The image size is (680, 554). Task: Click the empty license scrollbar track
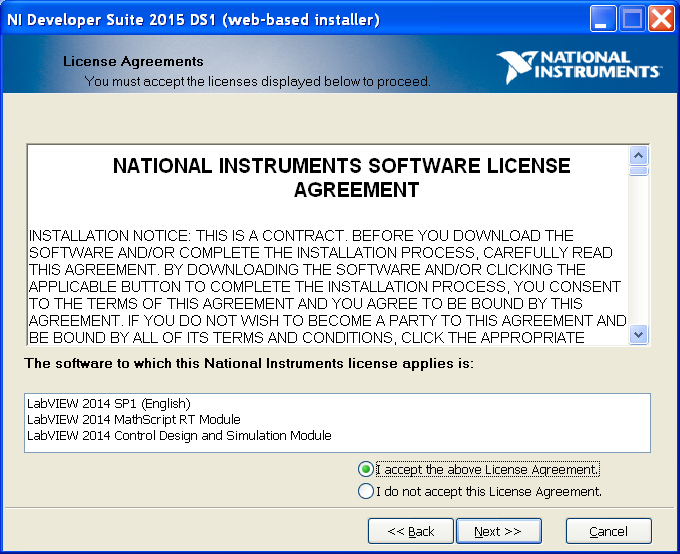[x=638, y=250]
